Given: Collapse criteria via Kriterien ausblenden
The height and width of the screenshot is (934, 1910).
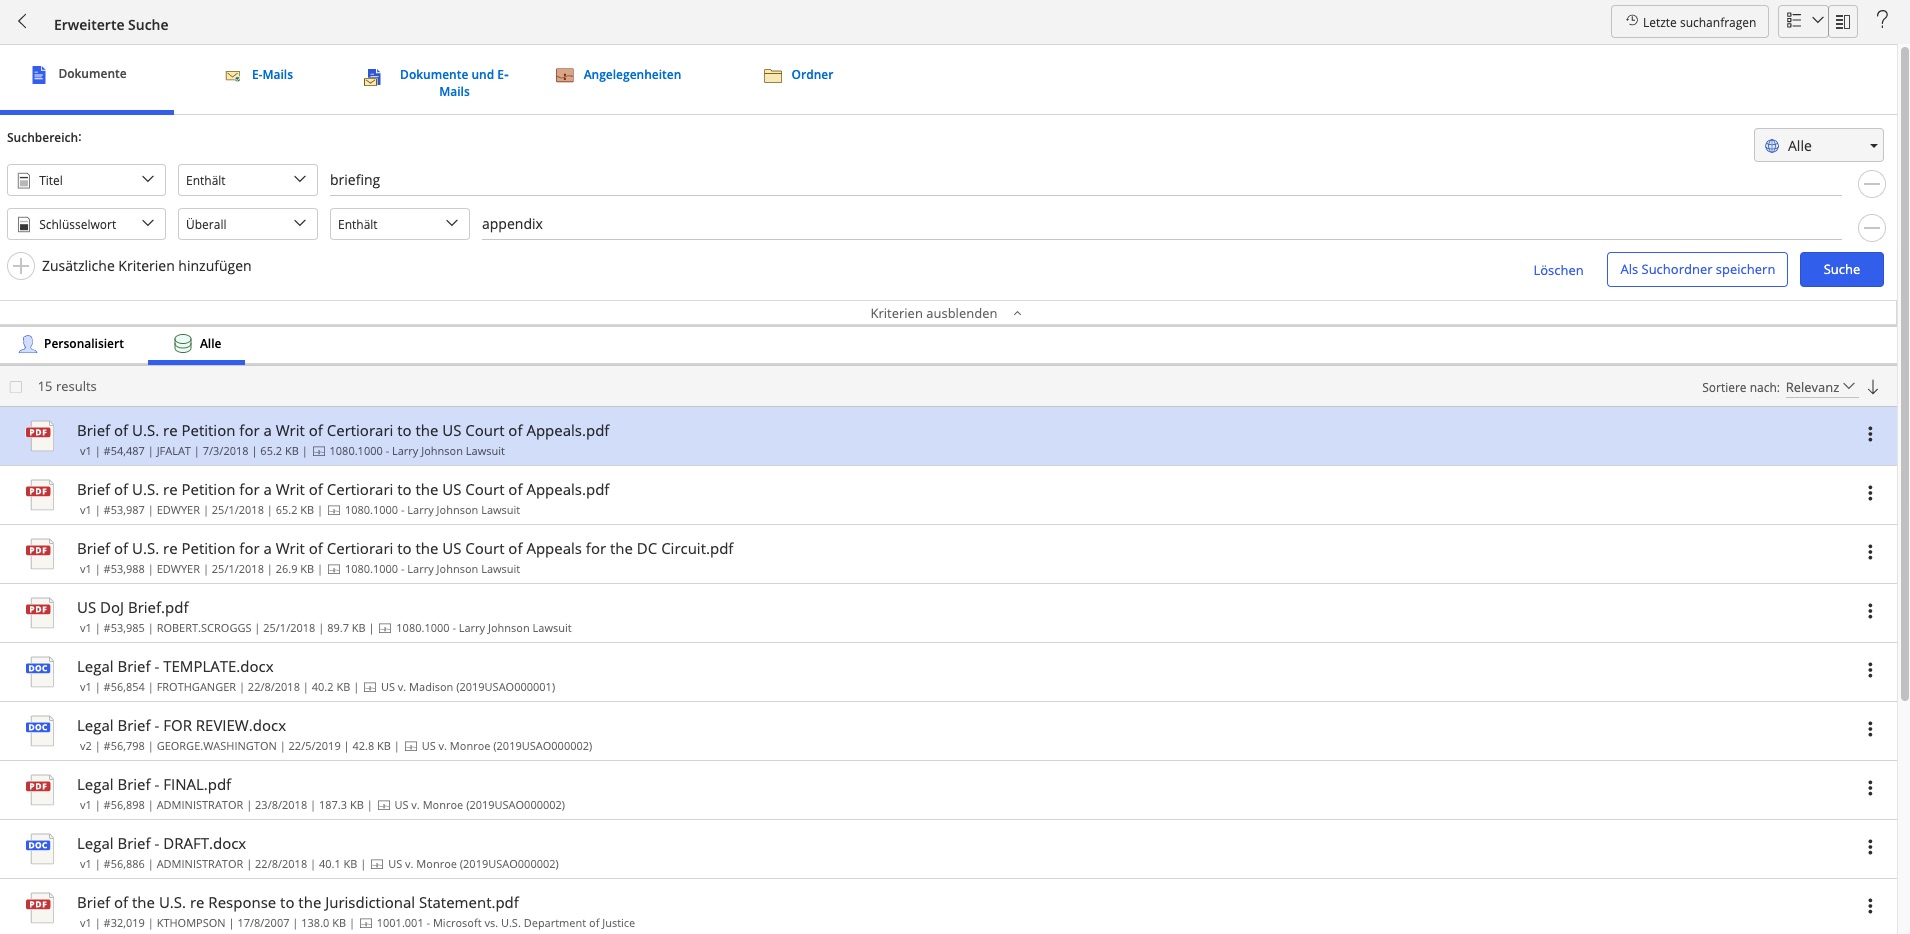Looking at the screenshot, I should [946, 313].
